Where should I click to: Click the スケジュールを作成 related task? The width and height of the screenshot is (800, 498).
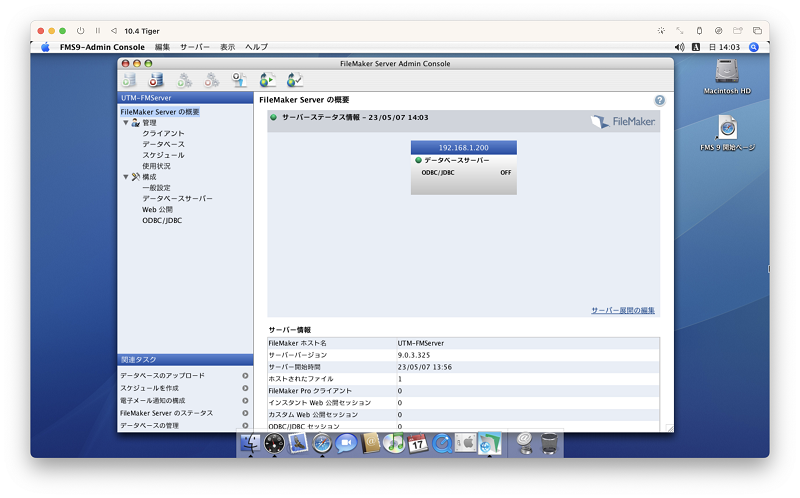[149, 388]
